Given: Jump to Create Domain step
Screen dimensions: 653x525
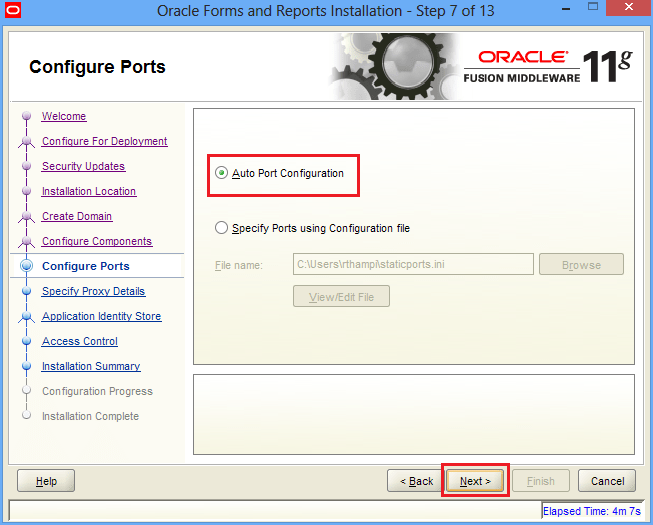Looking at the screenshot, I should (x=77, y=216).
